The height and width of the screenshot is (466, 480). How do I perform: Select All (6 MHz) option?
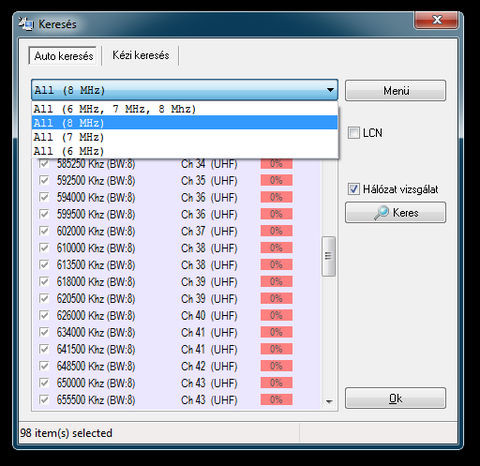click(x=185, y=151)
